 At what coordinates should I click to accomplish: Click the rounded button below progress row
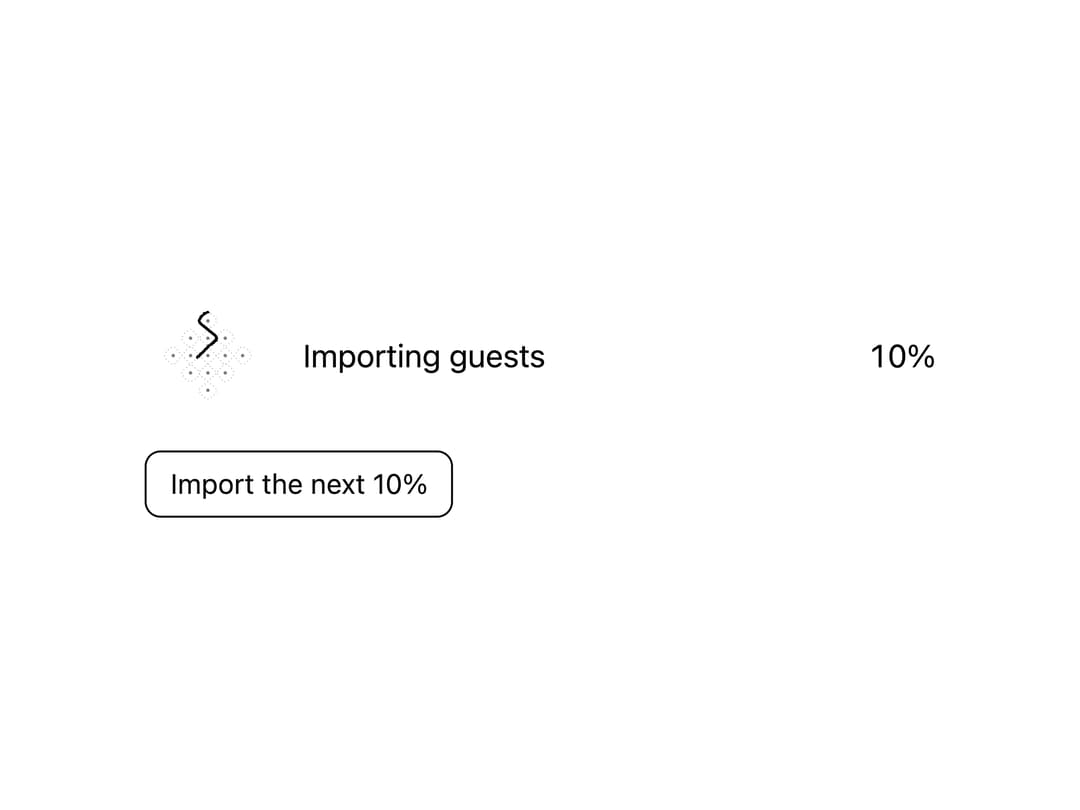pyautogui.click(x=298, y=484)
